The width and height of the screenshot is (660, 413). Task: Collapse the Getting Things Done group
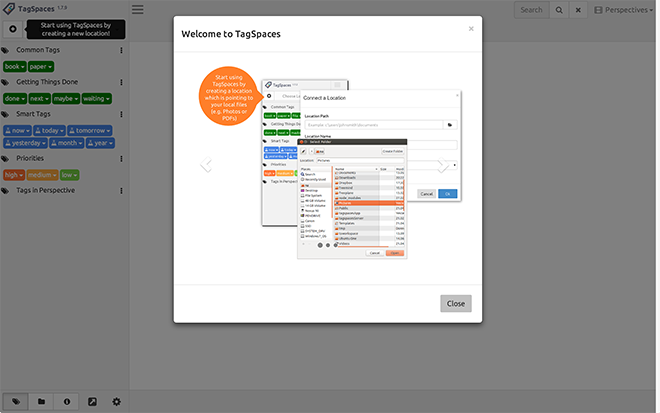click(x=5, y=82)
